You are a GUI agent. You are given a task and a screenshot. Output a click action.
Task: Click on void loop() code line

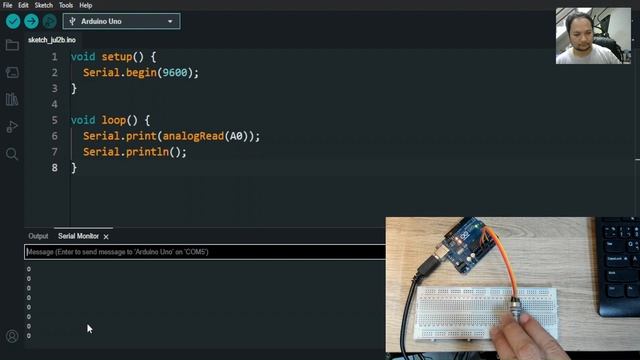click(x=110, y=120)
